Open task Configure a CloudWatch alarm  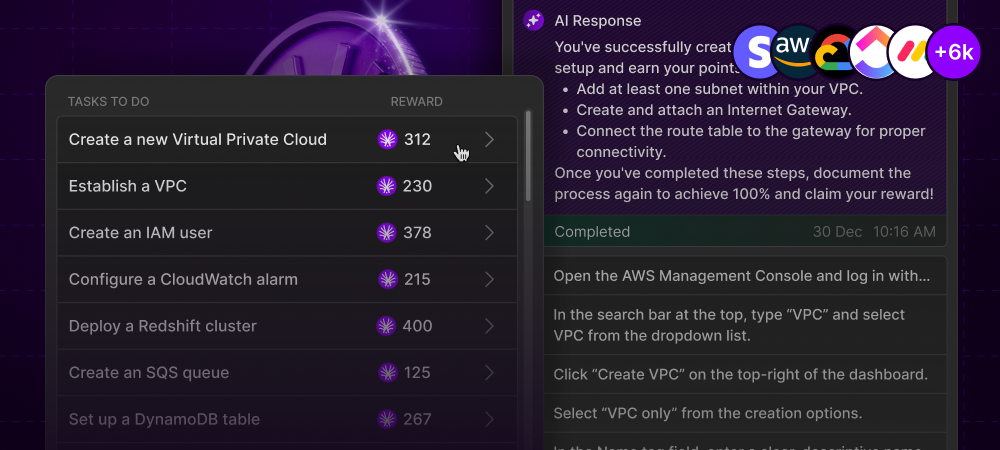[287, 279]
